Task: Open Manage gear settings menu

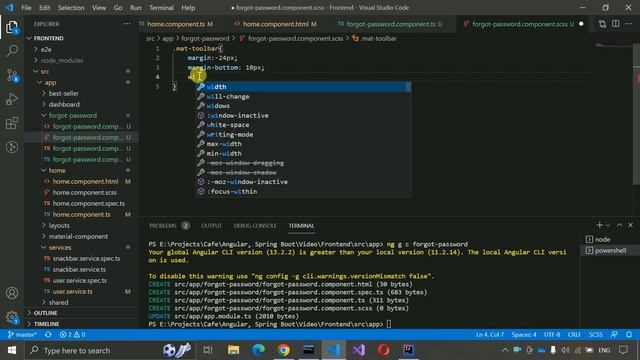Action: [12, 317]
